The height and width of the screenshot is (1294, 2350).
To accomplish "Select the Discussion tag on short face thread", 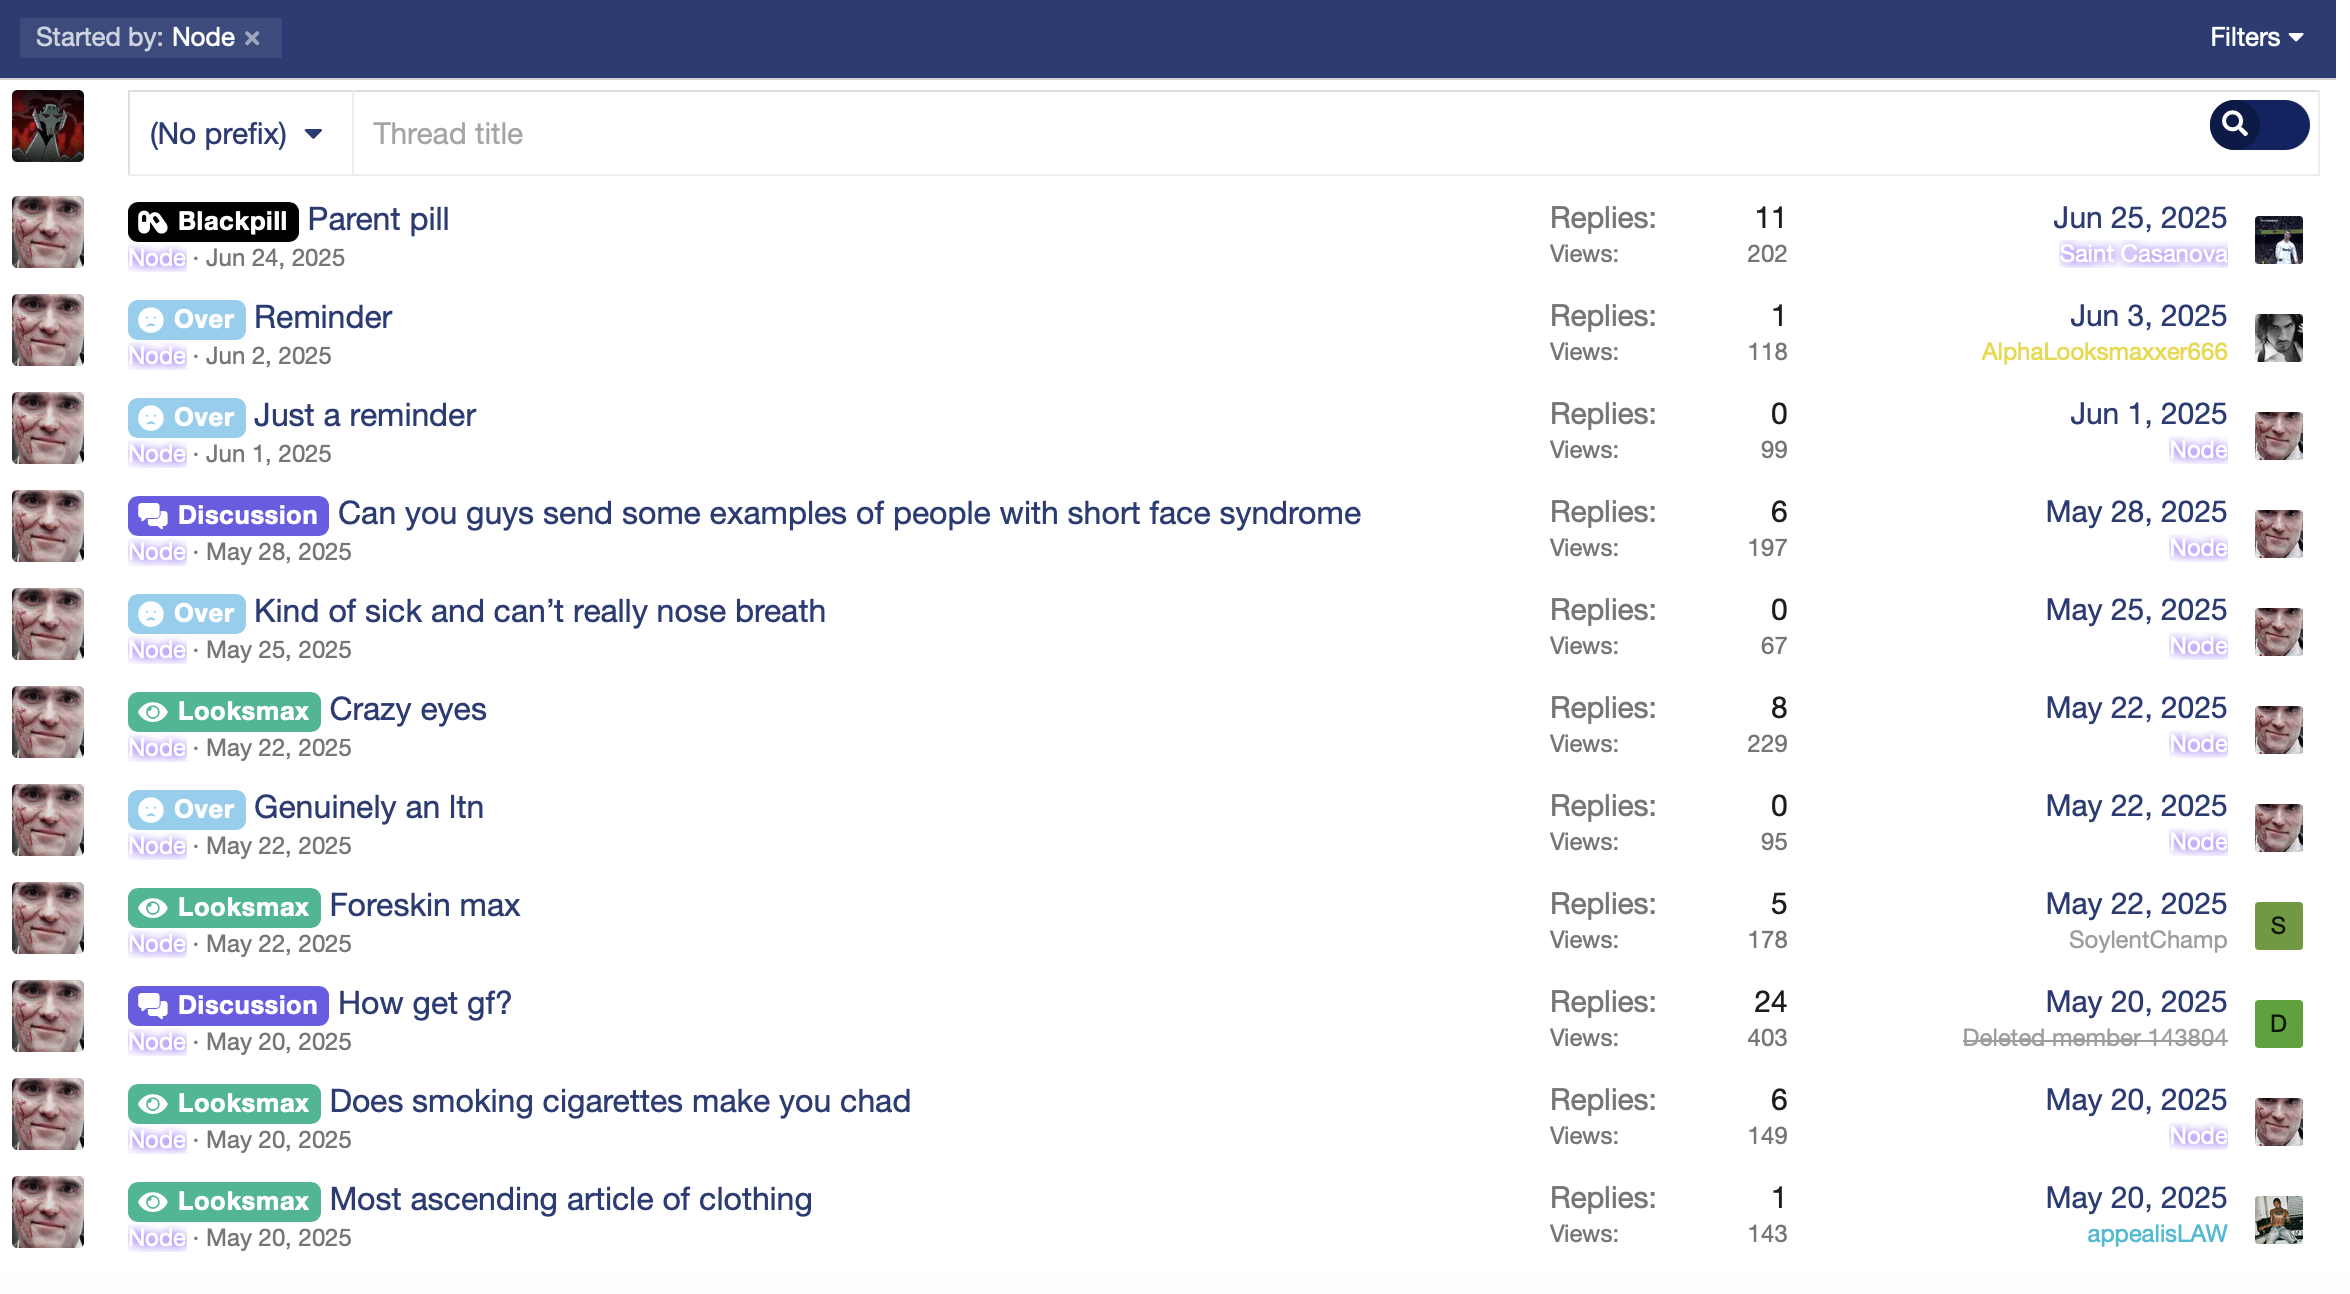I will pyautogui.click(x=228, y=515).
